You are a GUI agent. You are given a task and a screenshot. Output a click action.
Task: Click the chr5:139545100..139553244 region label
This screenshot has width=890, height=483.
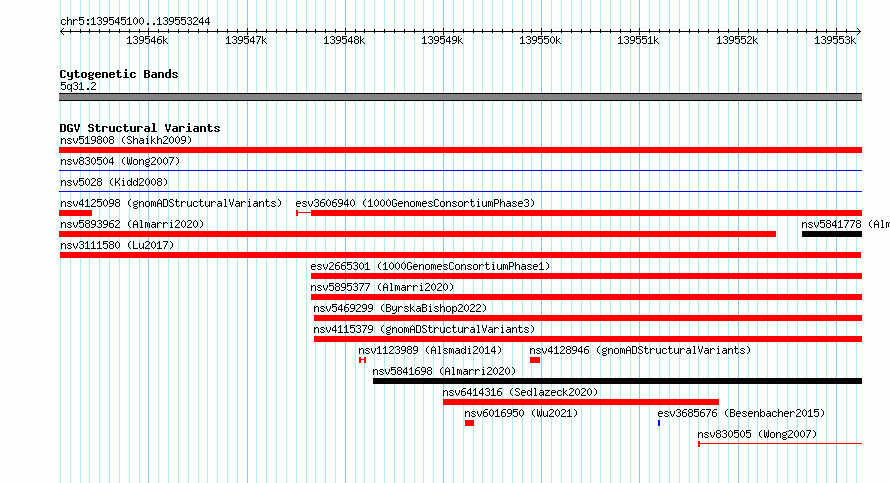135,21
